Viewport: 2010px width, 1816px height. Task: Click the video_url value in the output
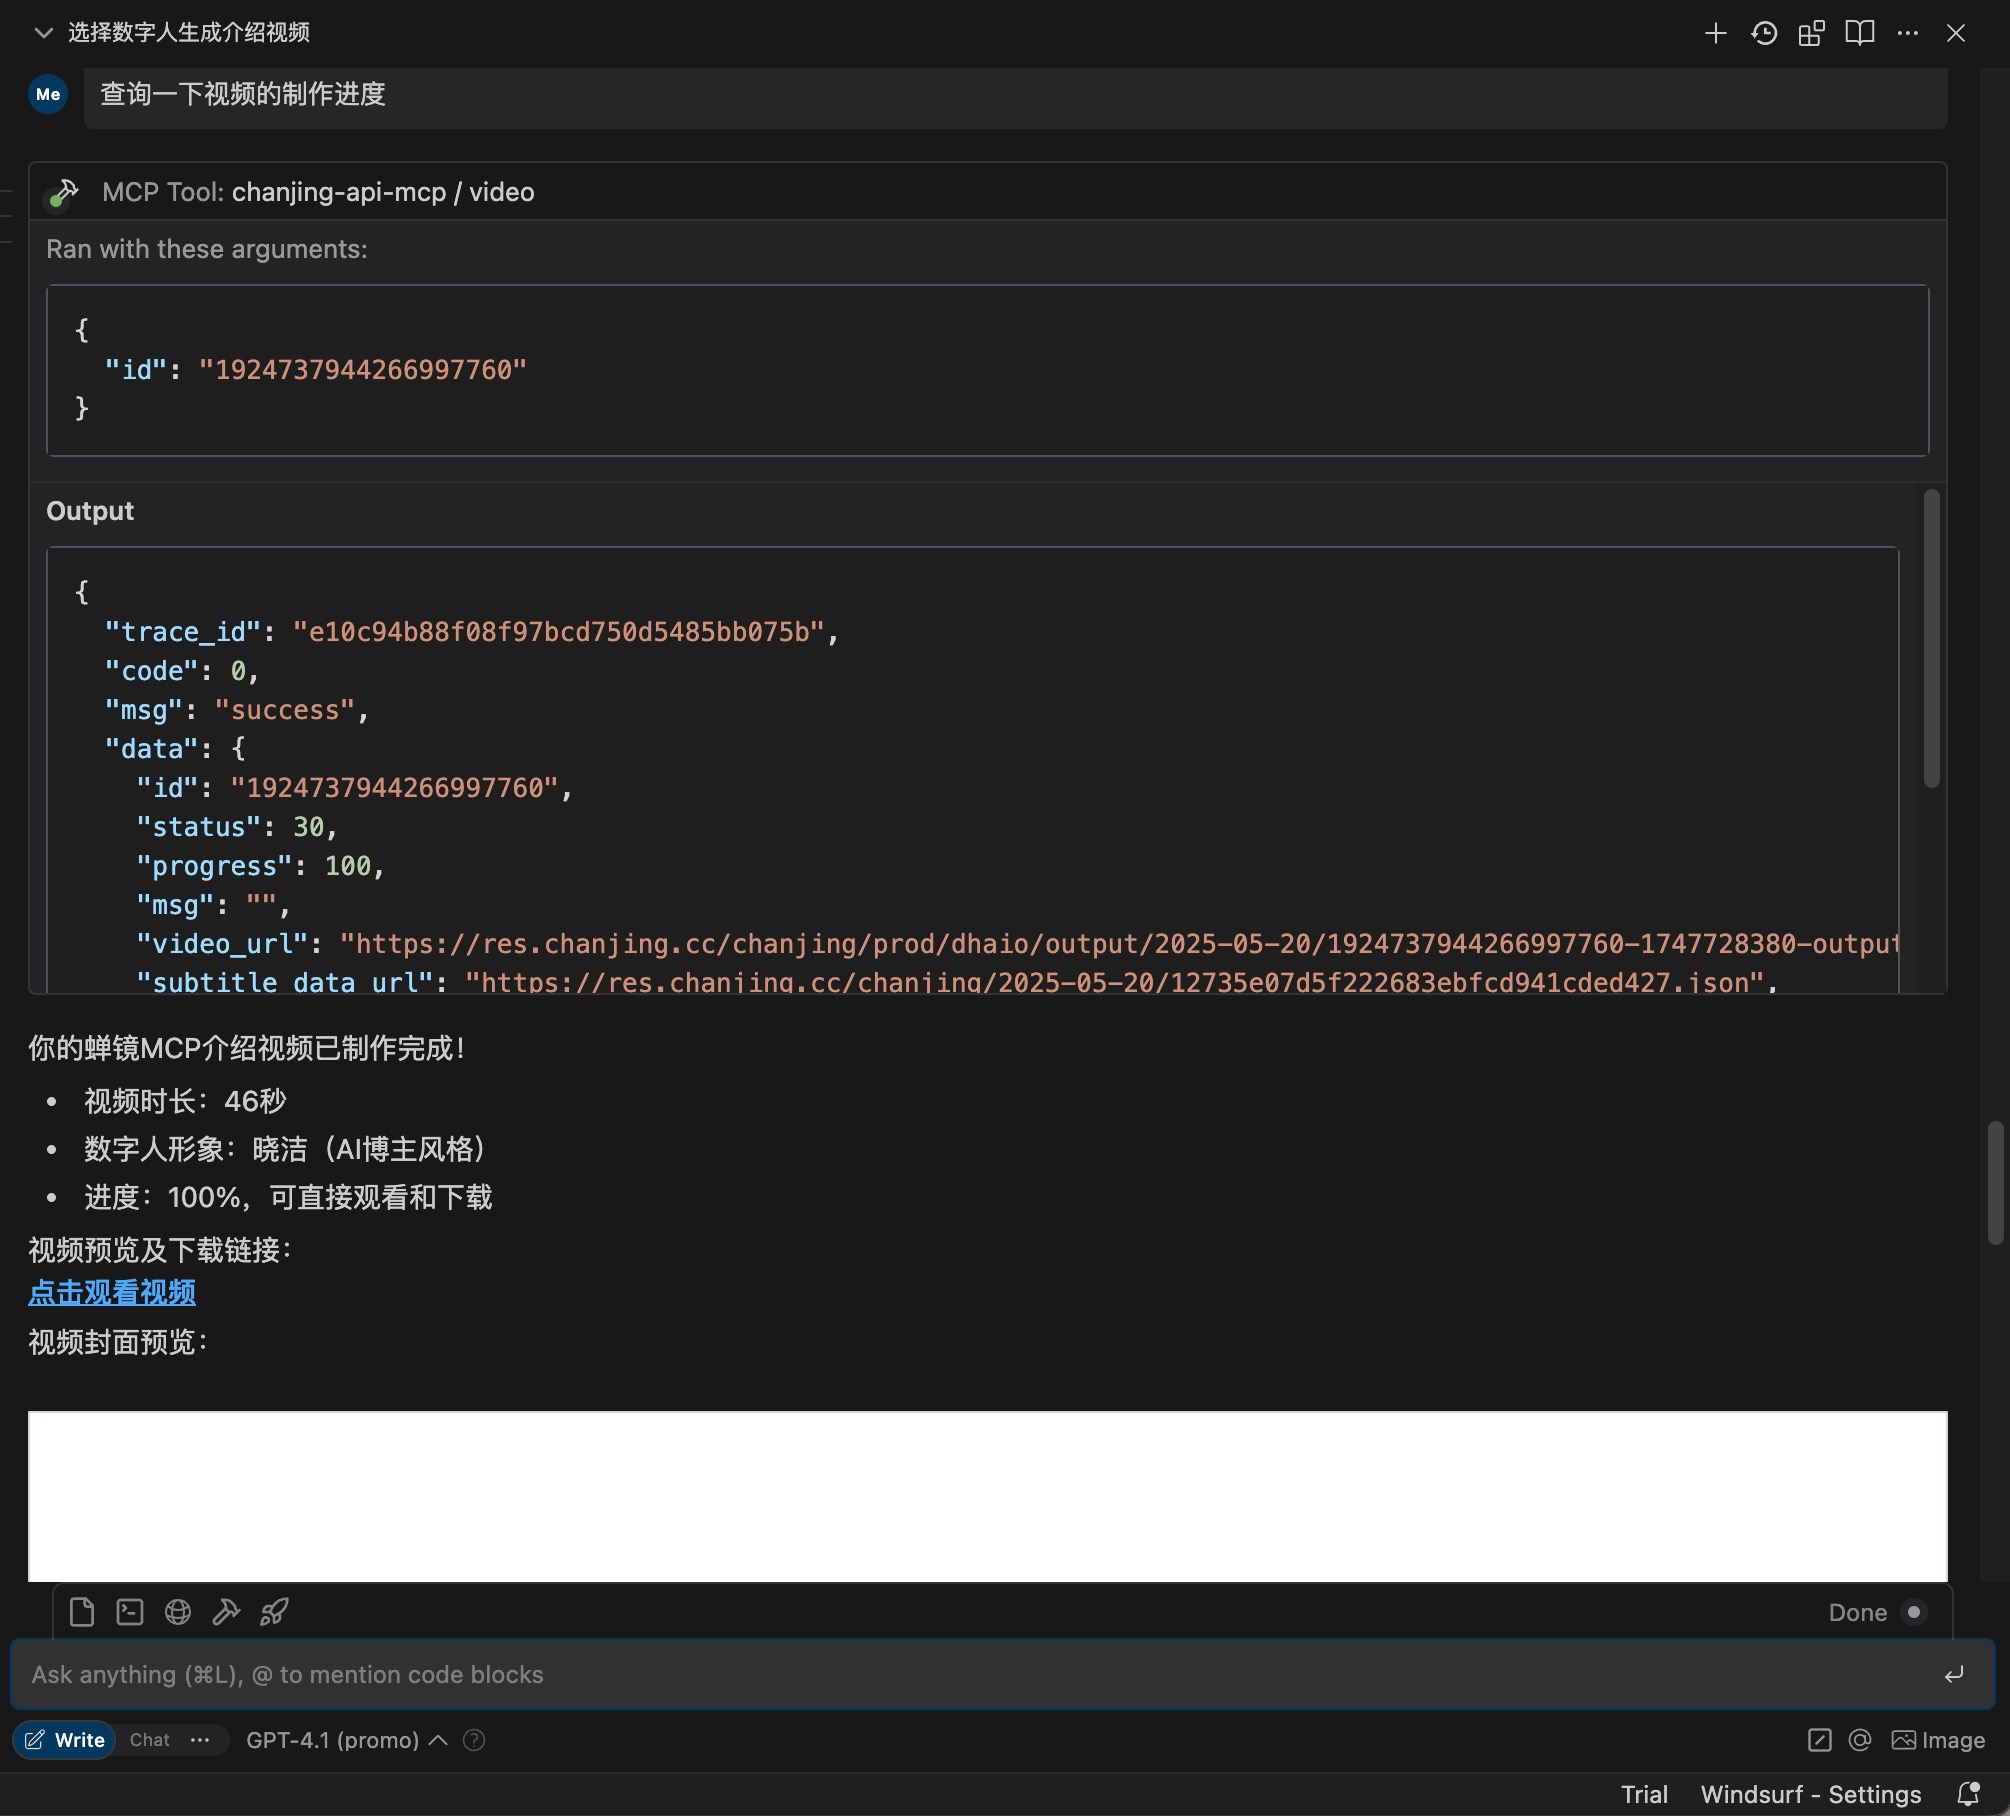[1118, 944]
